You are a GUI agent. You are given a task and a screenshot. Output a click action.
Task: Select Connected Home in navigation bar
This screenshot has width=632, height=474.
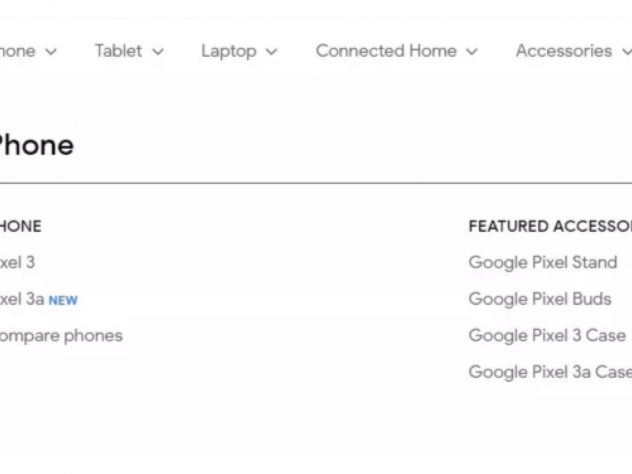click(385, 51)
